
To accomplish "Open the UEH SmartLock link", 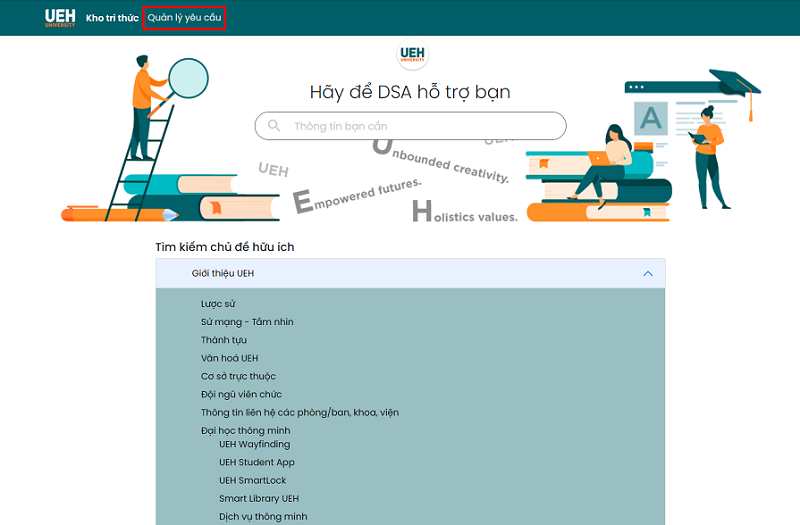I will tap(253, 481).
